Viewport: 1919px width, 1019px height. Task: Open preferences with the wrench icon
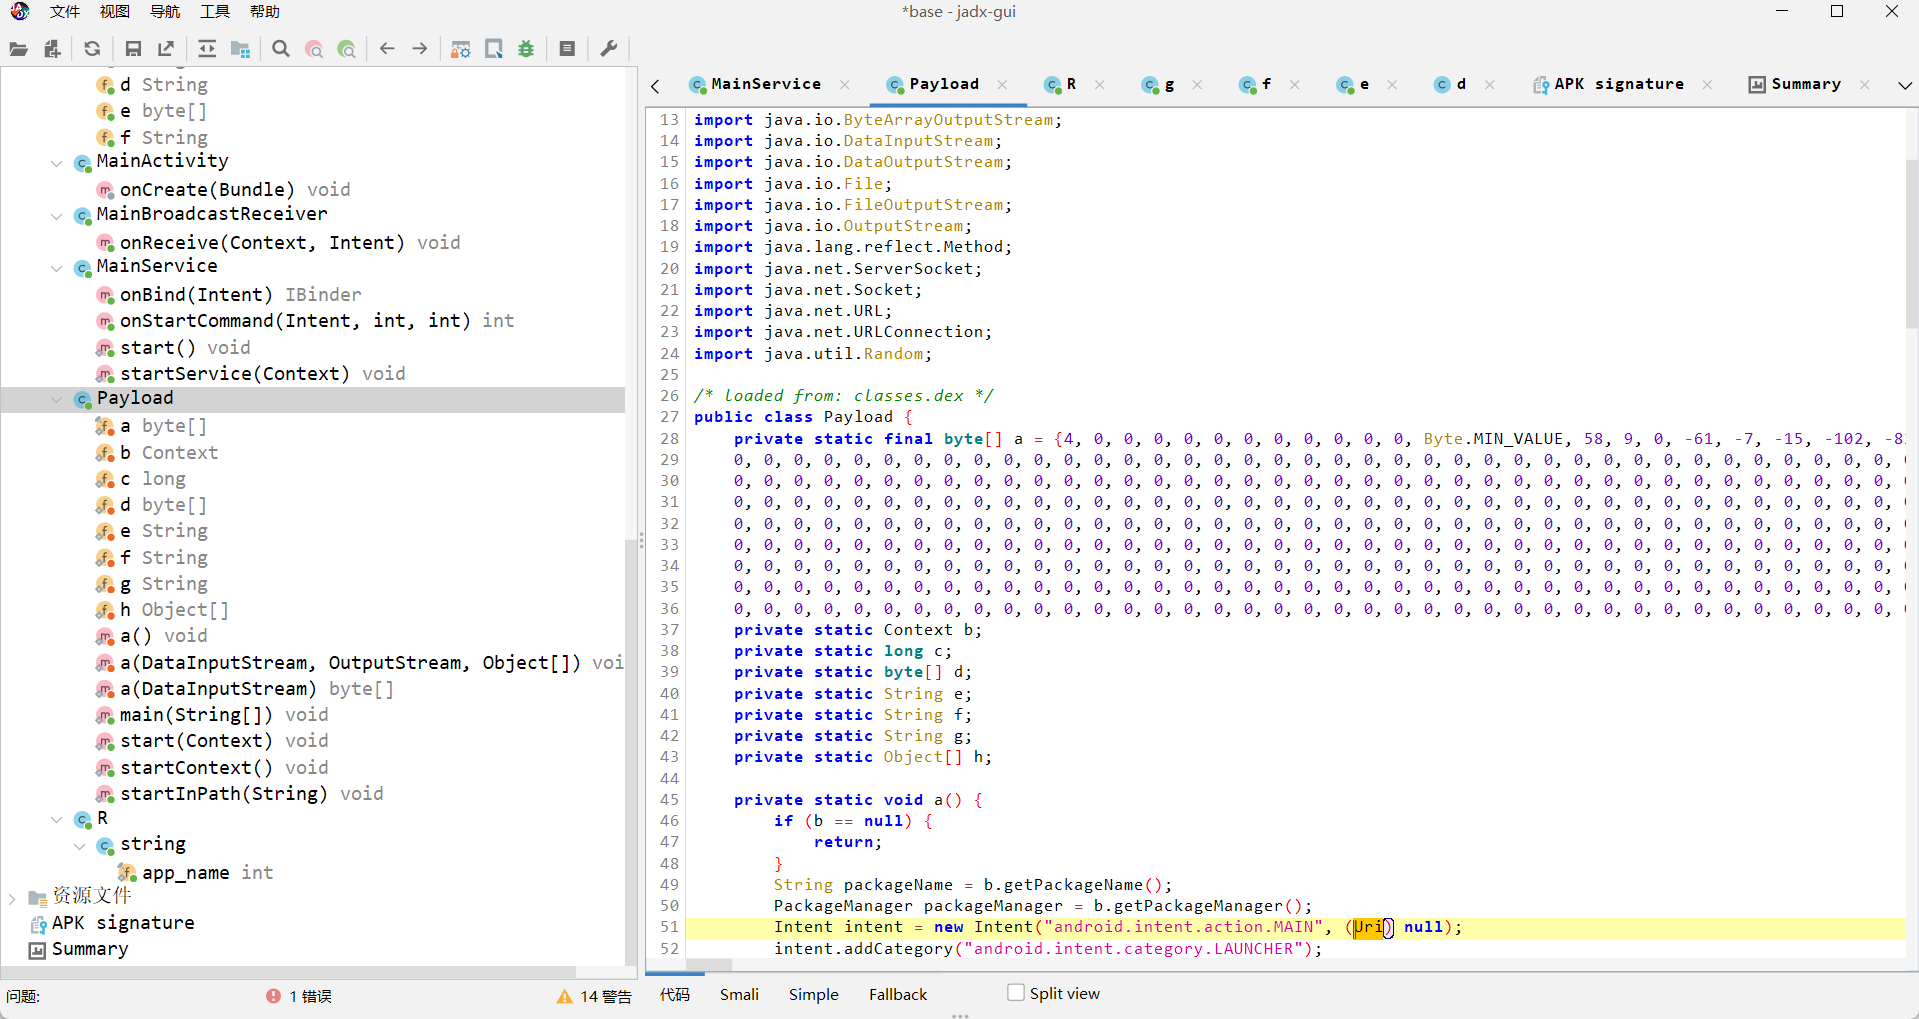click(x=608, y=49)
